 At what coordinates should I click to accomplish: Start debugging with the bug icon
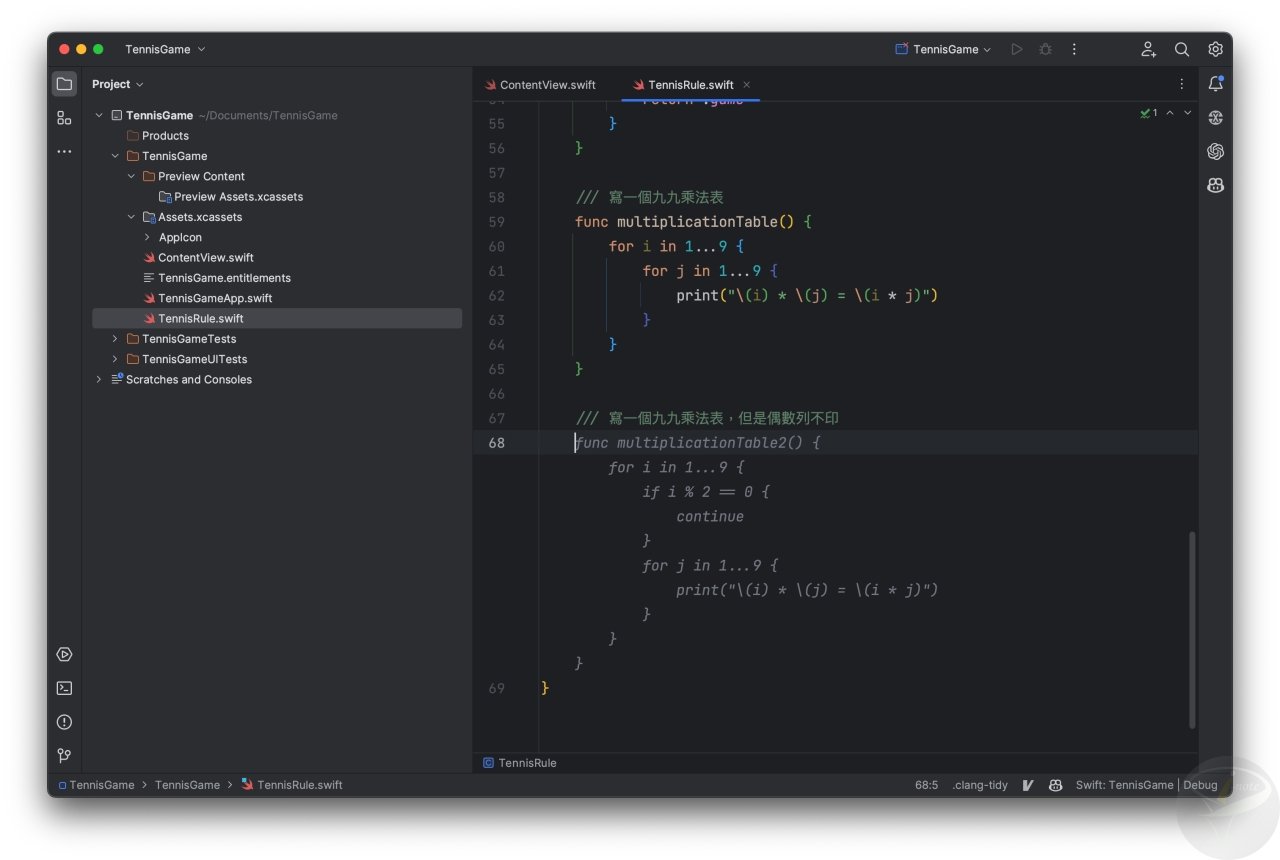coord(1045,48)
